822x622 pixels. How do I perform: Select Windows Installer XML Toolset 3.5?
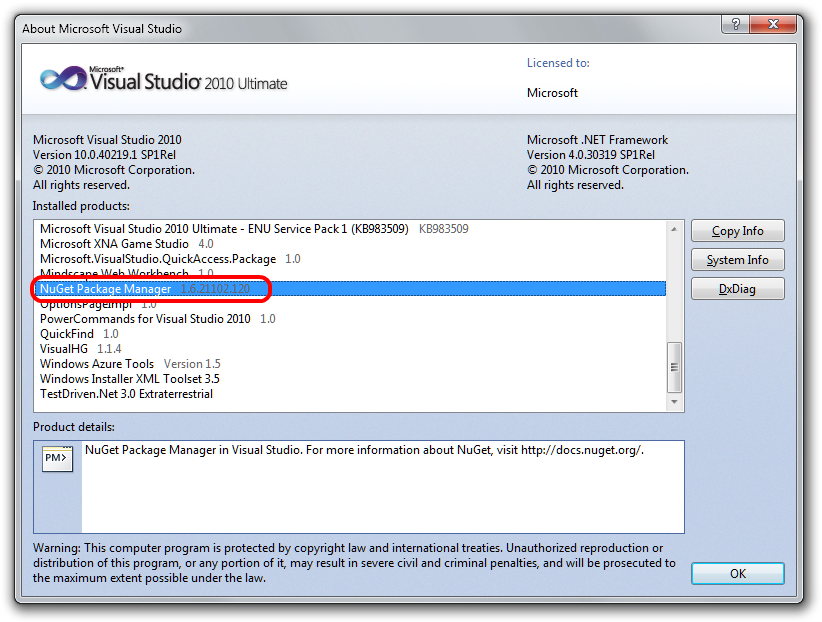pyautogui.click(x=129, y=379)
